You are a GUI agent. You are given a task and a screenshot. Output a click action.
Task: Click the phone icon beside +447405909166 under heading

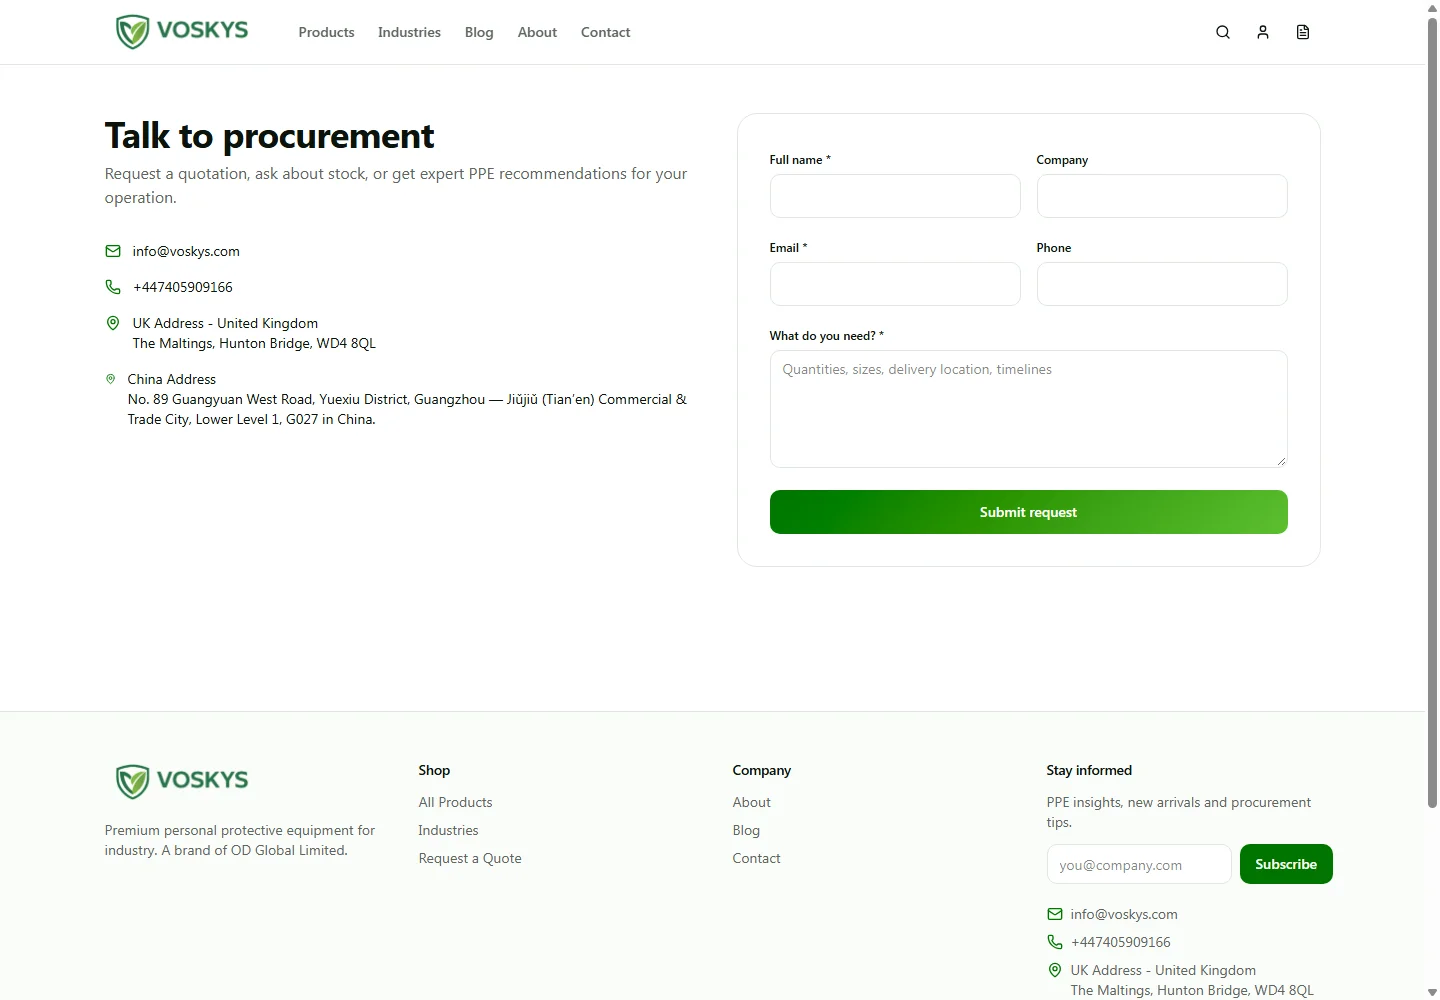click(x=113, y=287)
